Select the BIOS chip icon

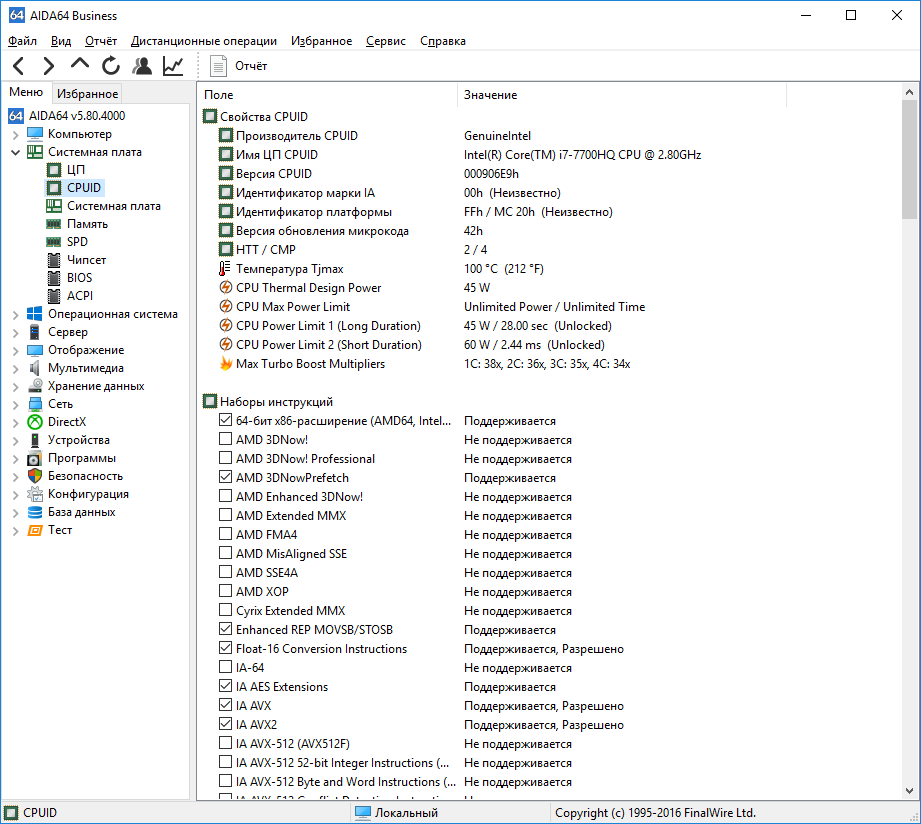click(x=54, y=278)
